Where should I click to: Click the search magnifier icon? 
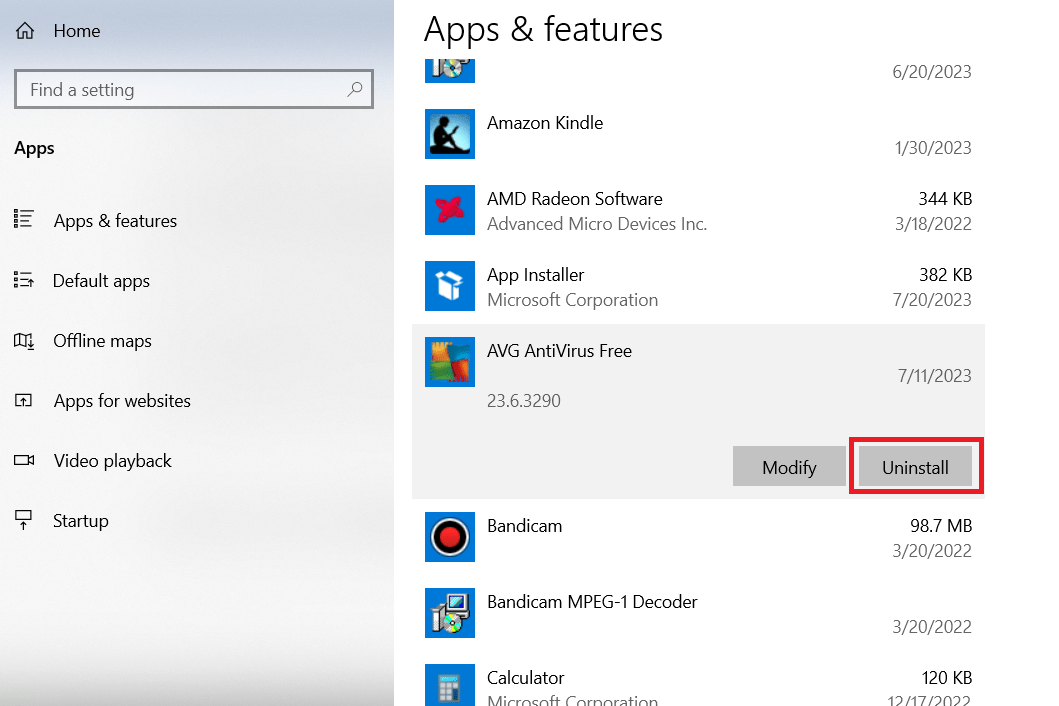(x=355, y=89)
